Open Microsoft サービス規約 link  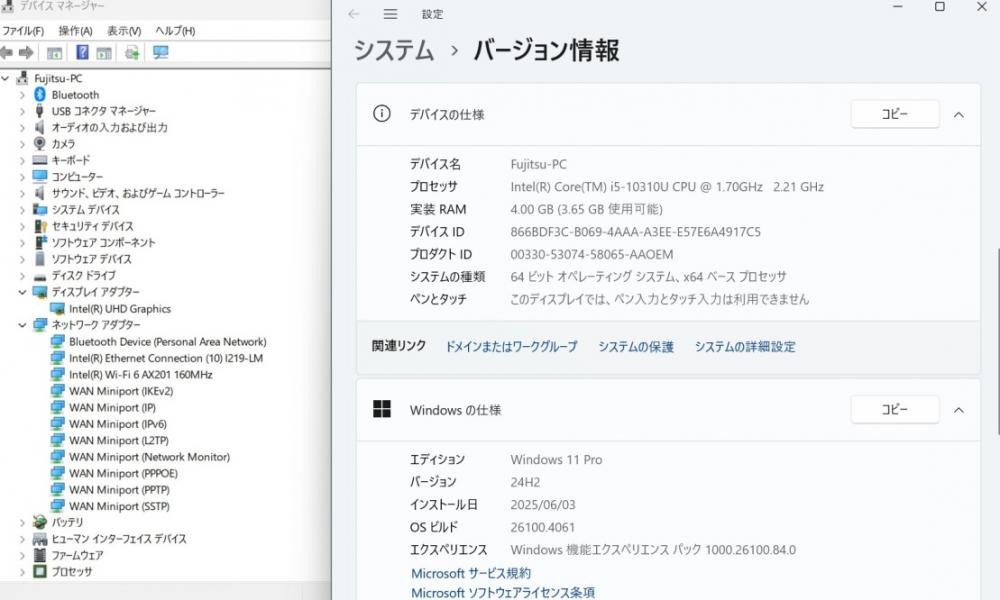point(471,573)
